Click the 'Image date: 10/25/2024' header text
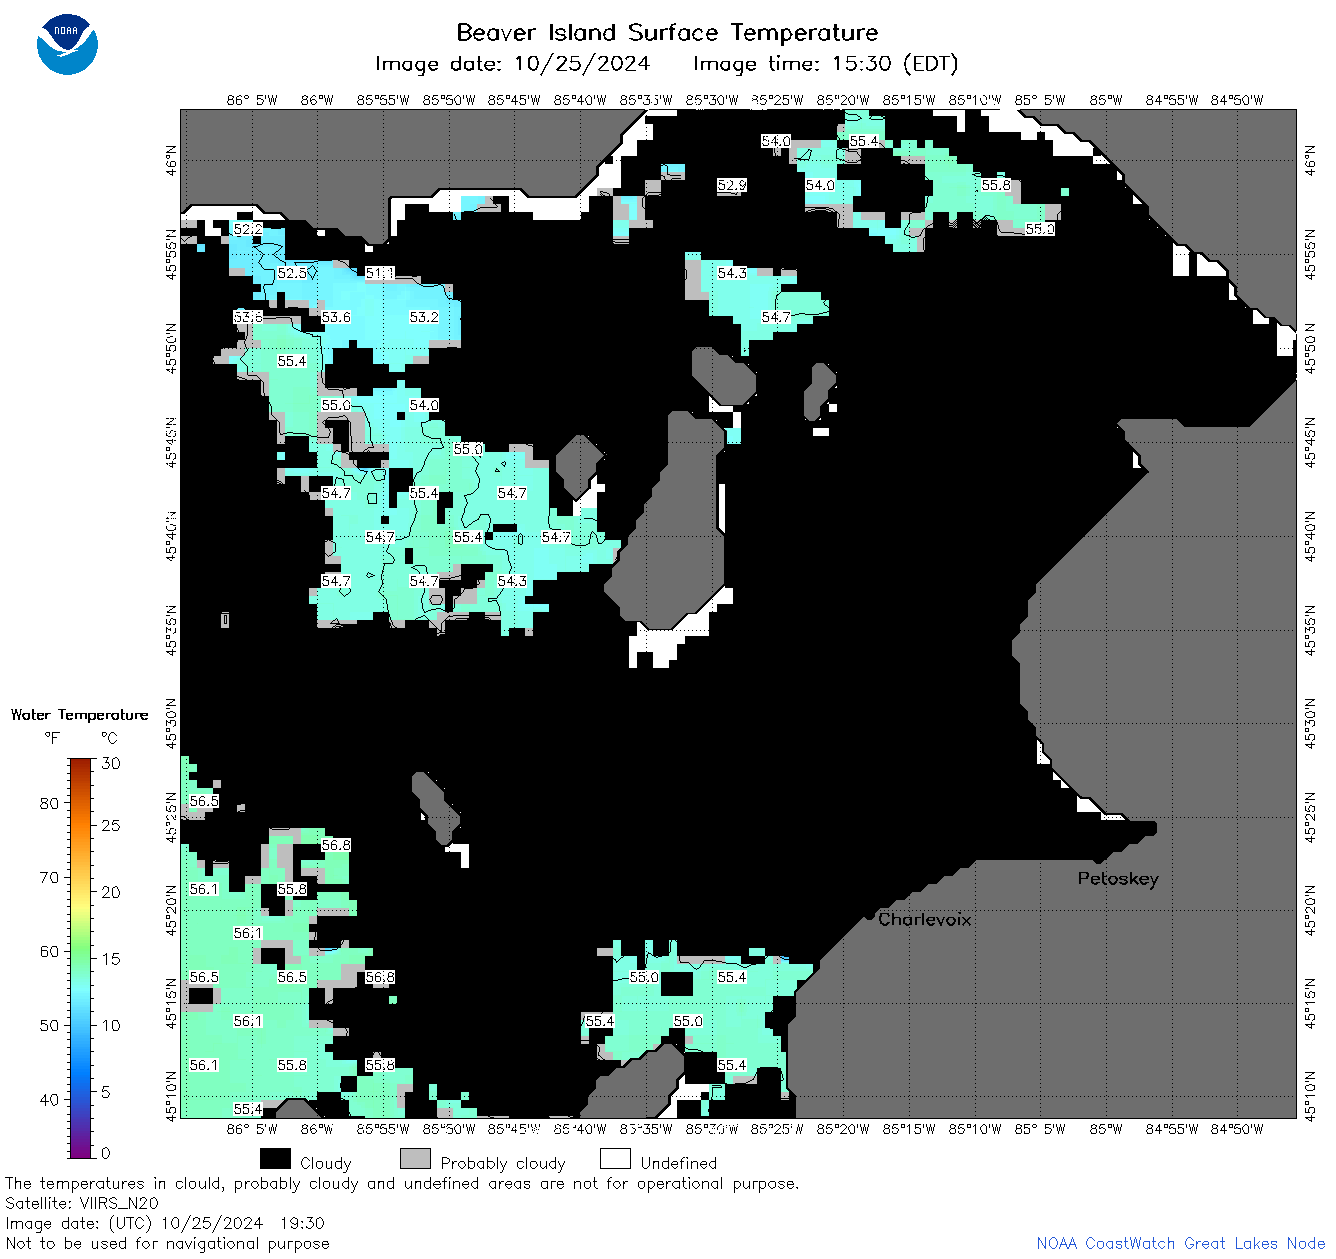The height and width of the screenshot is (1259, 1336). point(512,64)
